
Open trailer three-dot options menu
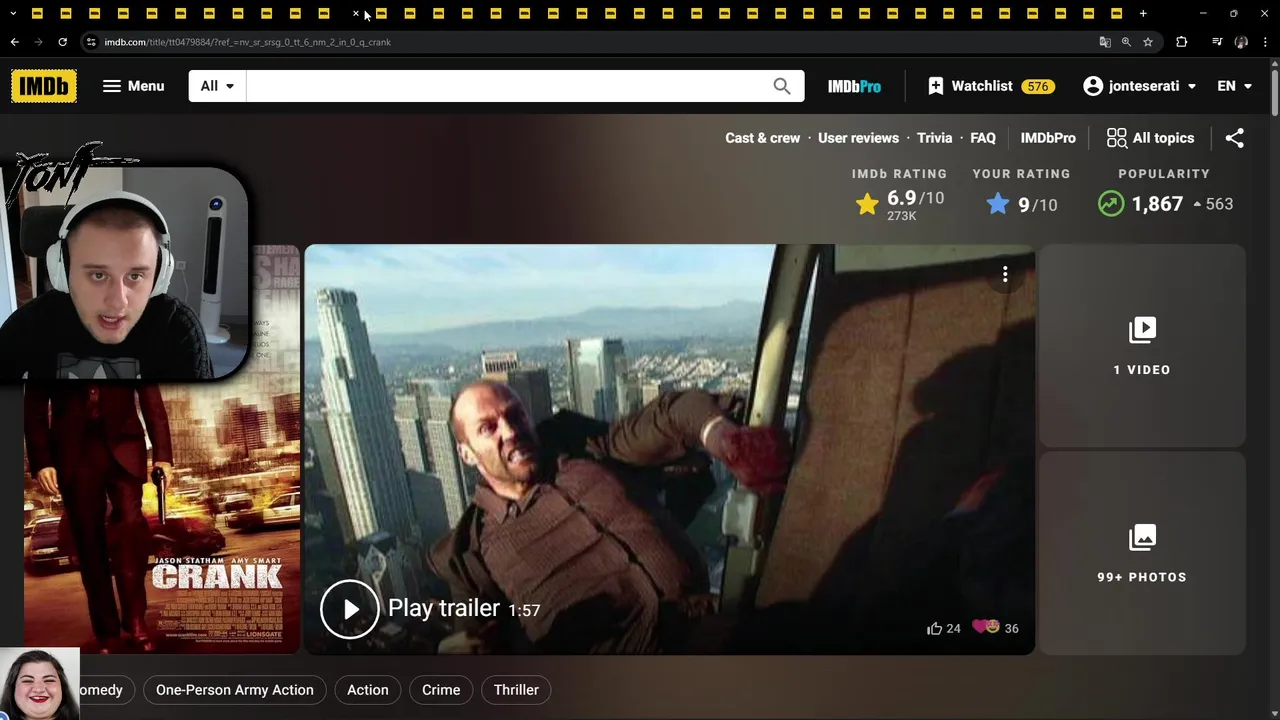[1005, 274]
